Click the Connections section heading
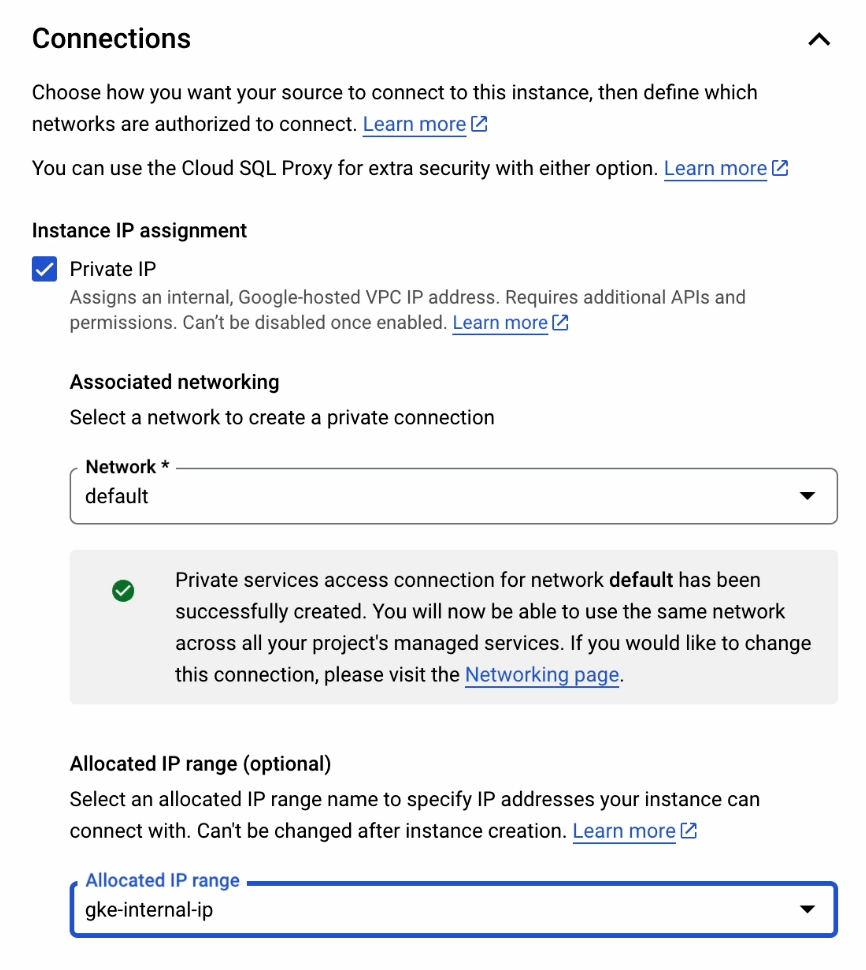Screen dimensions: 866x970 tap(111, 39)
